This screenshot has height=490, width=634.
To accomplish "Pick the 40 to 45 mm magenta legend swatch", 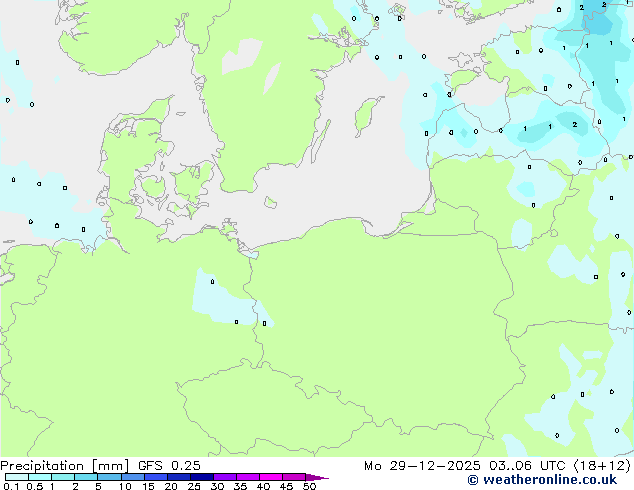I will click(x=271, y=477).
